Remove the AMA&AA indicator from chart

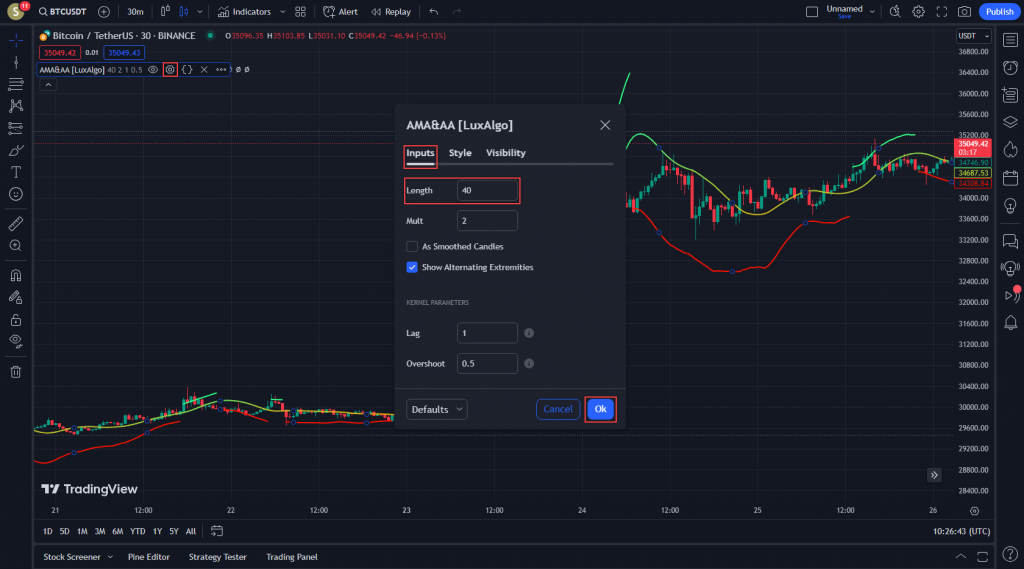(204, 69)
